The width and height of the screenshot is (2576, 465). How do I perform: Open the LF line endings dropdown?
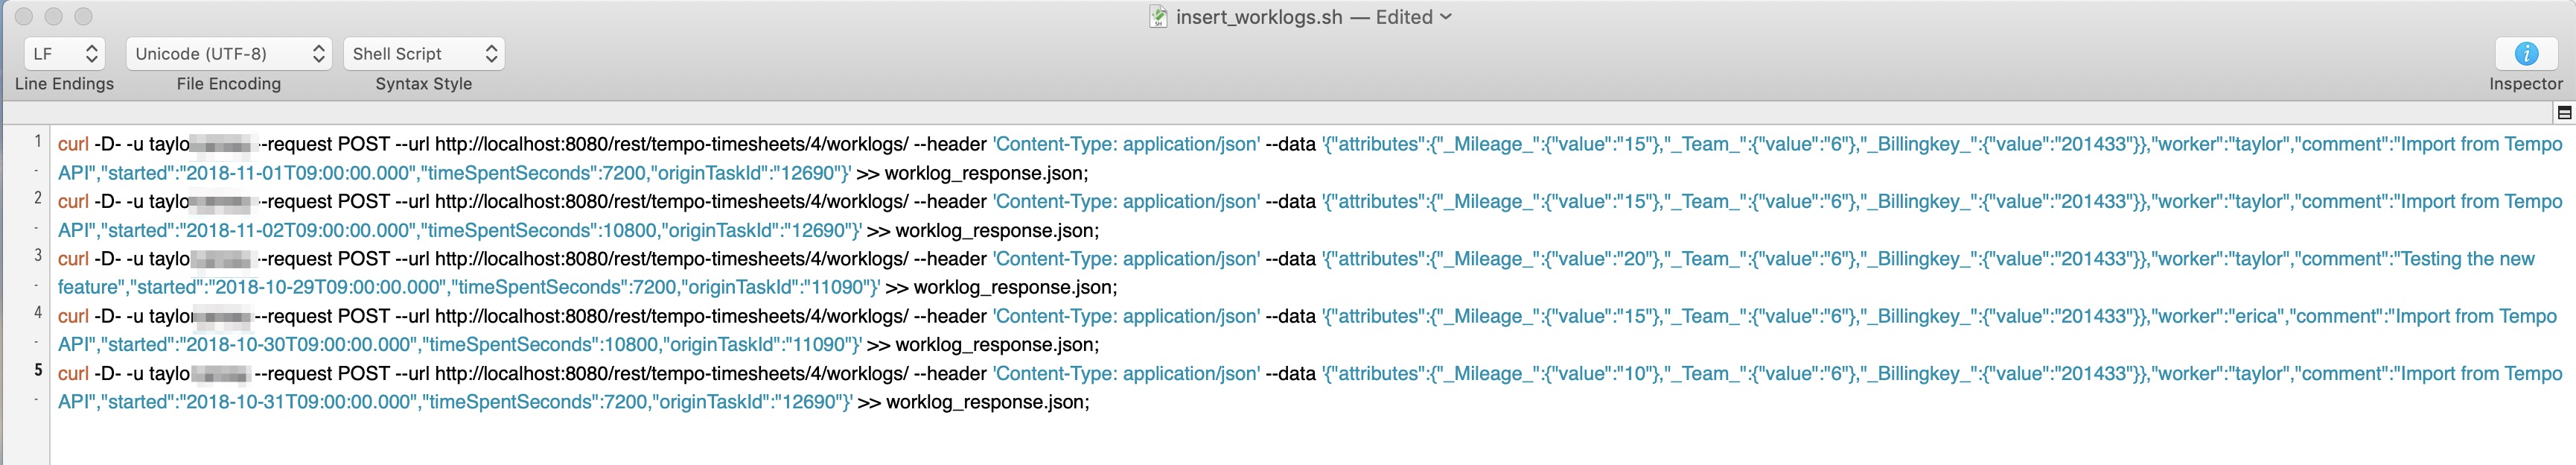[65, 54]
